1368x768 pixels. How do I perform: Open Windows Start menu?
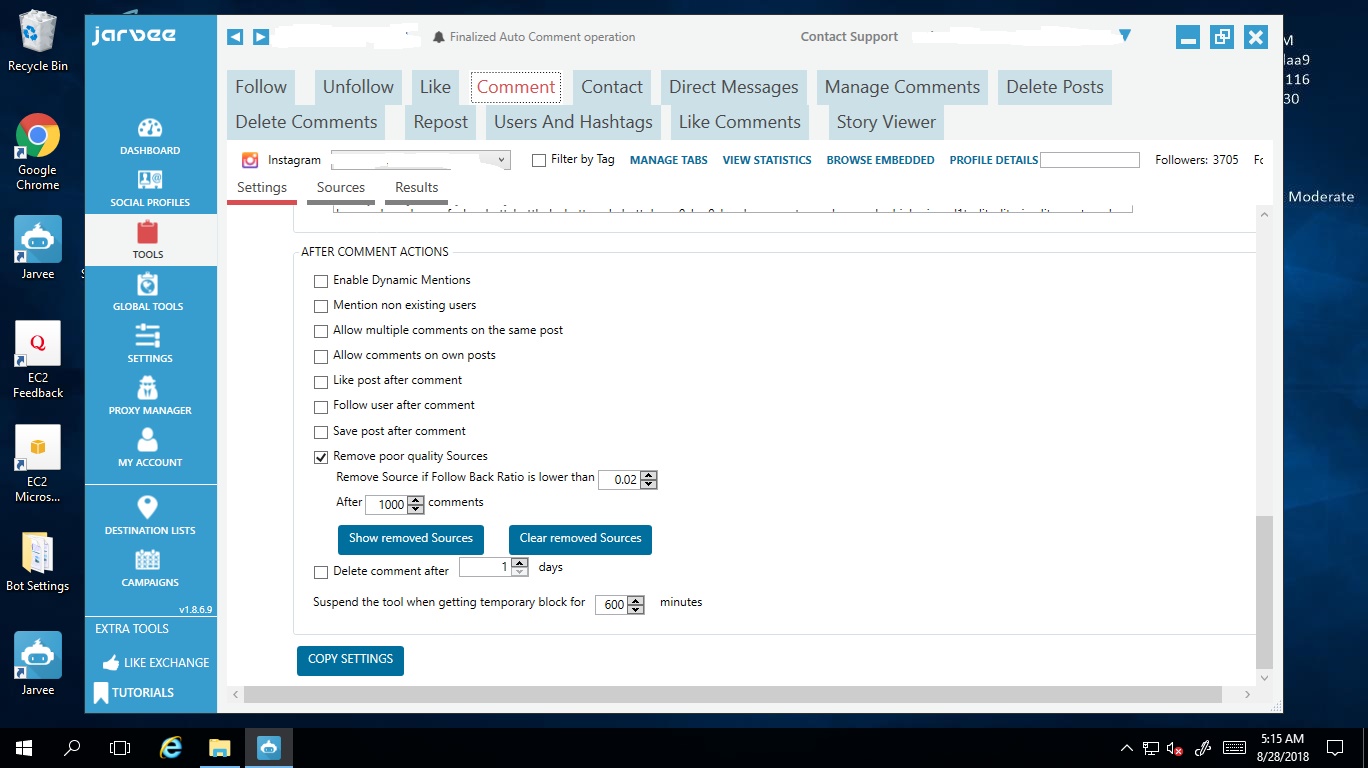click(x=24, y=748)
